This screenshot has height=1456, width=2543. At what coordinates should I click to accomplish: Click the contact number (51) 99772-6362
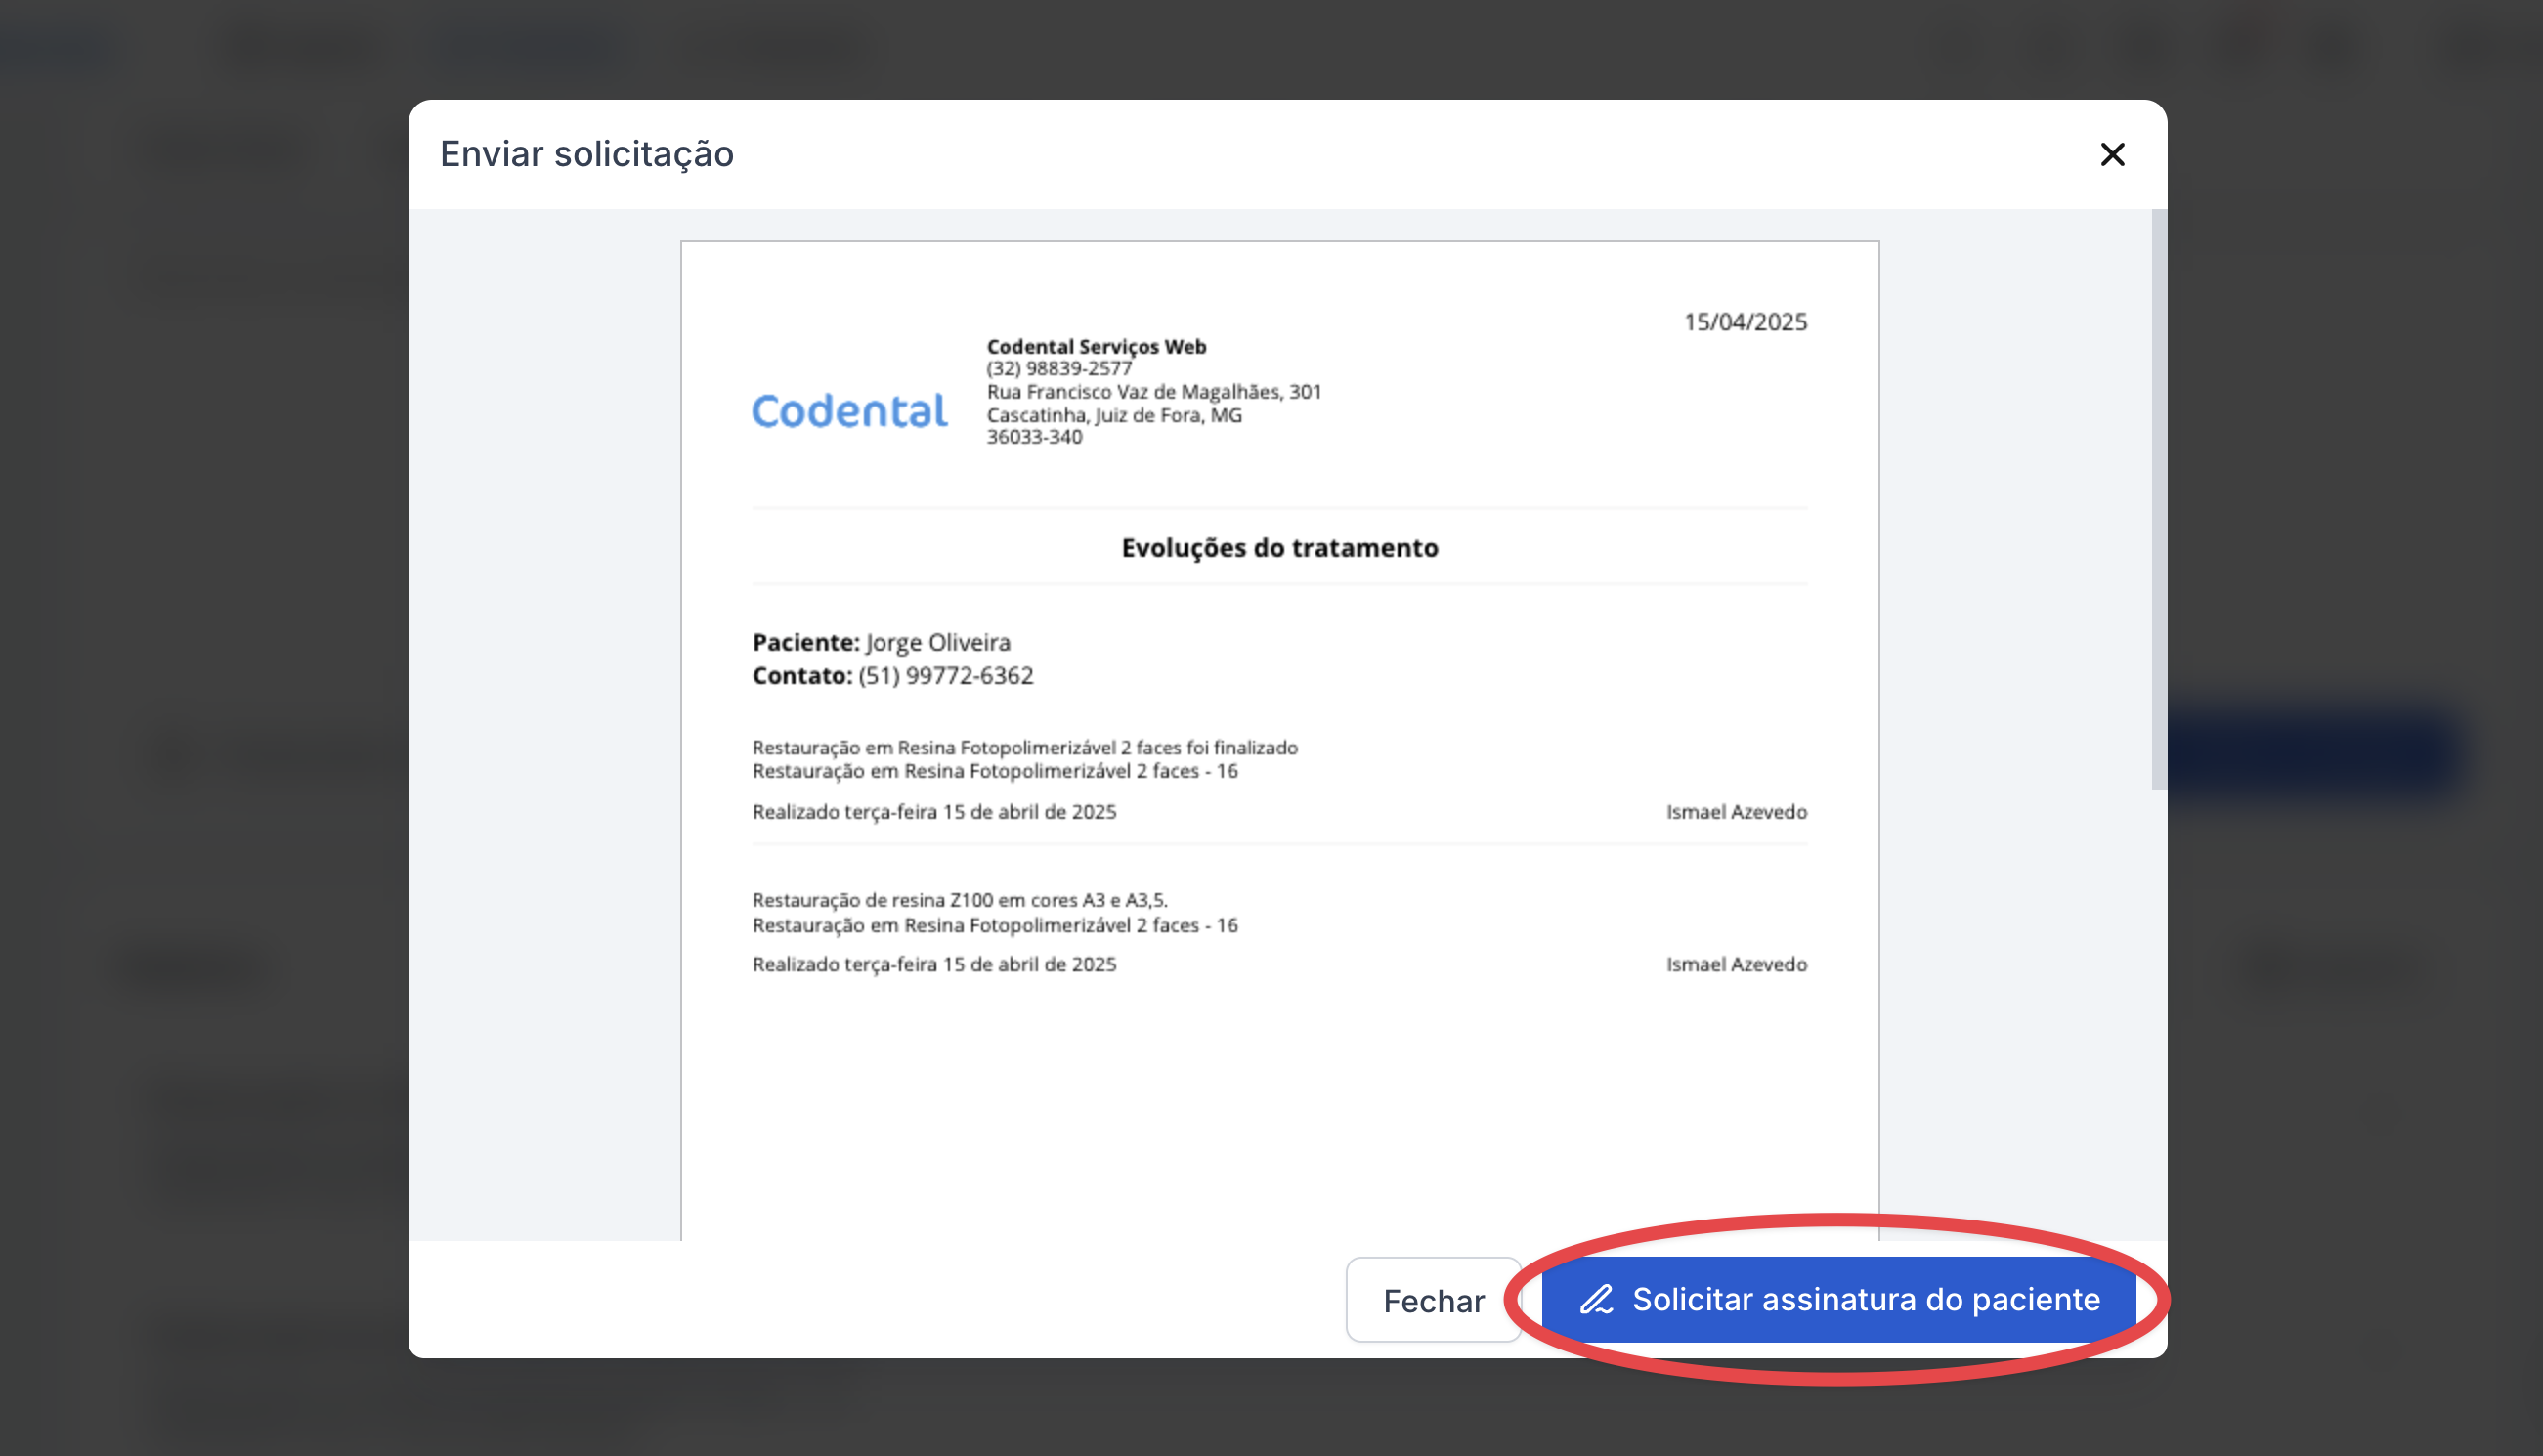click(945, 676)
